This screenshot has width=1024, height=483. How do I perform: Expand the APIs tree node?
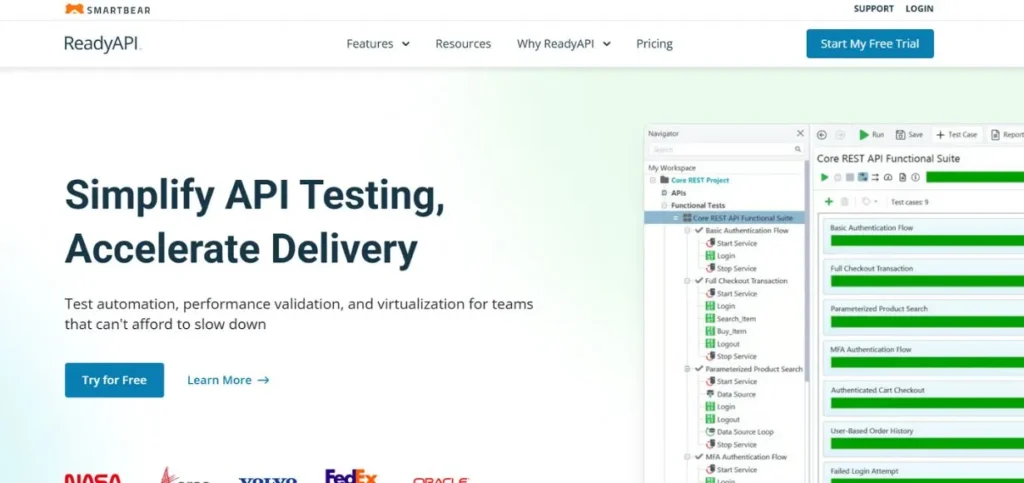664,193
